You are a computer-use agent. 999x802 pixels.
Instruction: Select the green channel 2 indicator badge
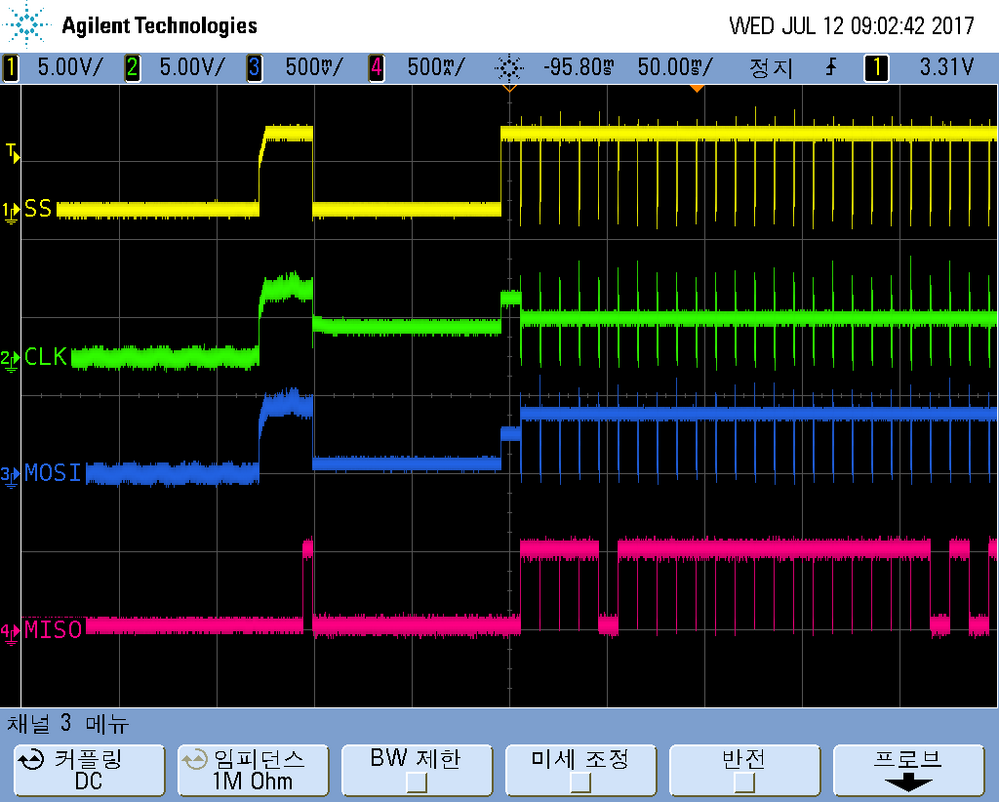[133, 68]
